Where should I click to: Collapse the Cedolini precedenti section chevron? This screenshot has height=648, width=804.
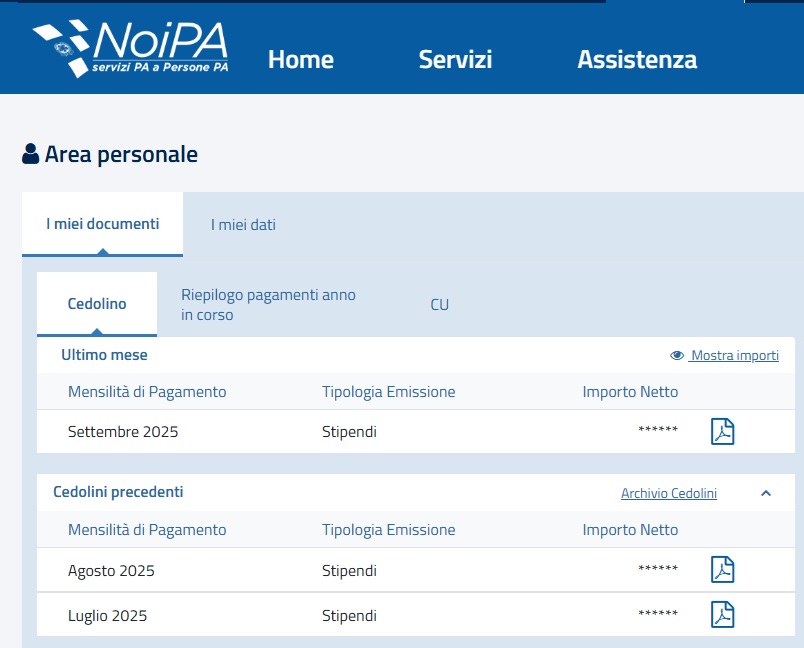point(766,493)
